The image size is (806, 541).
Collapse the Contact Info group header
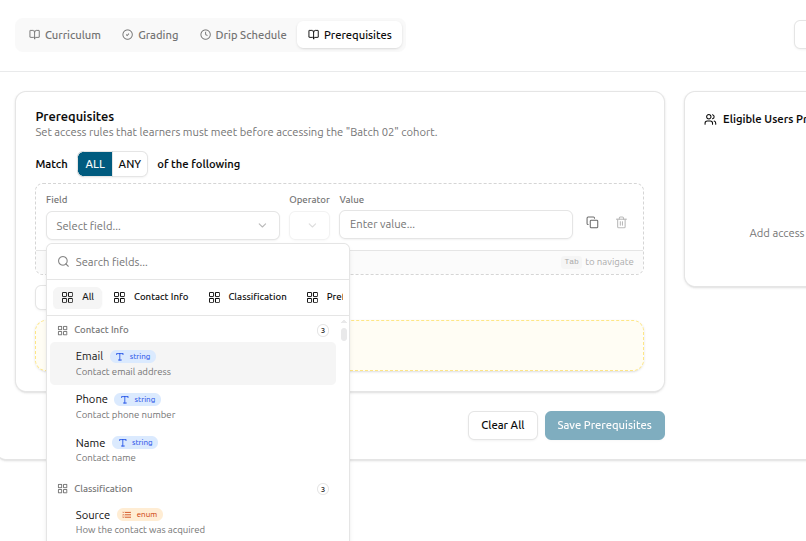coord(193,330)
